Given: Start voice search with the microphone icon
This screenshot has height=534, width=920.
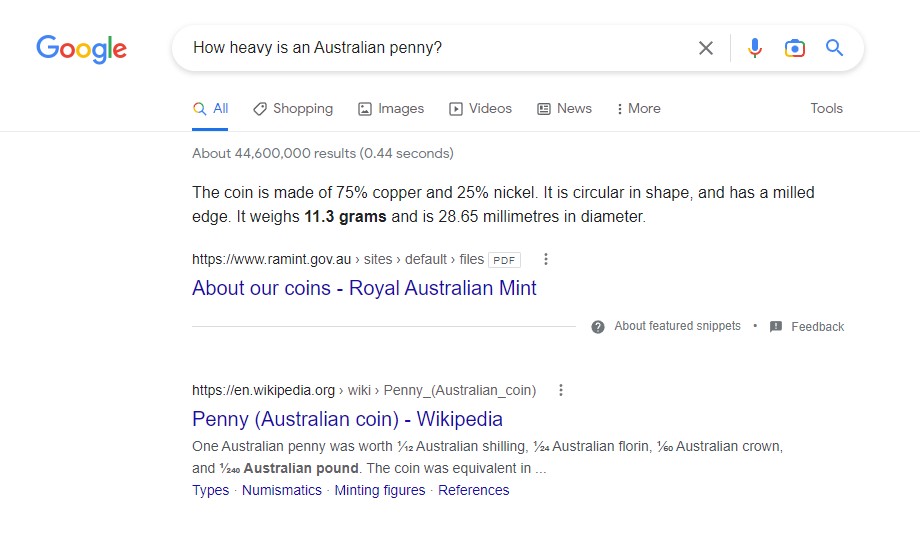Looking at the screenshot, I should click(x=755, y=48).
